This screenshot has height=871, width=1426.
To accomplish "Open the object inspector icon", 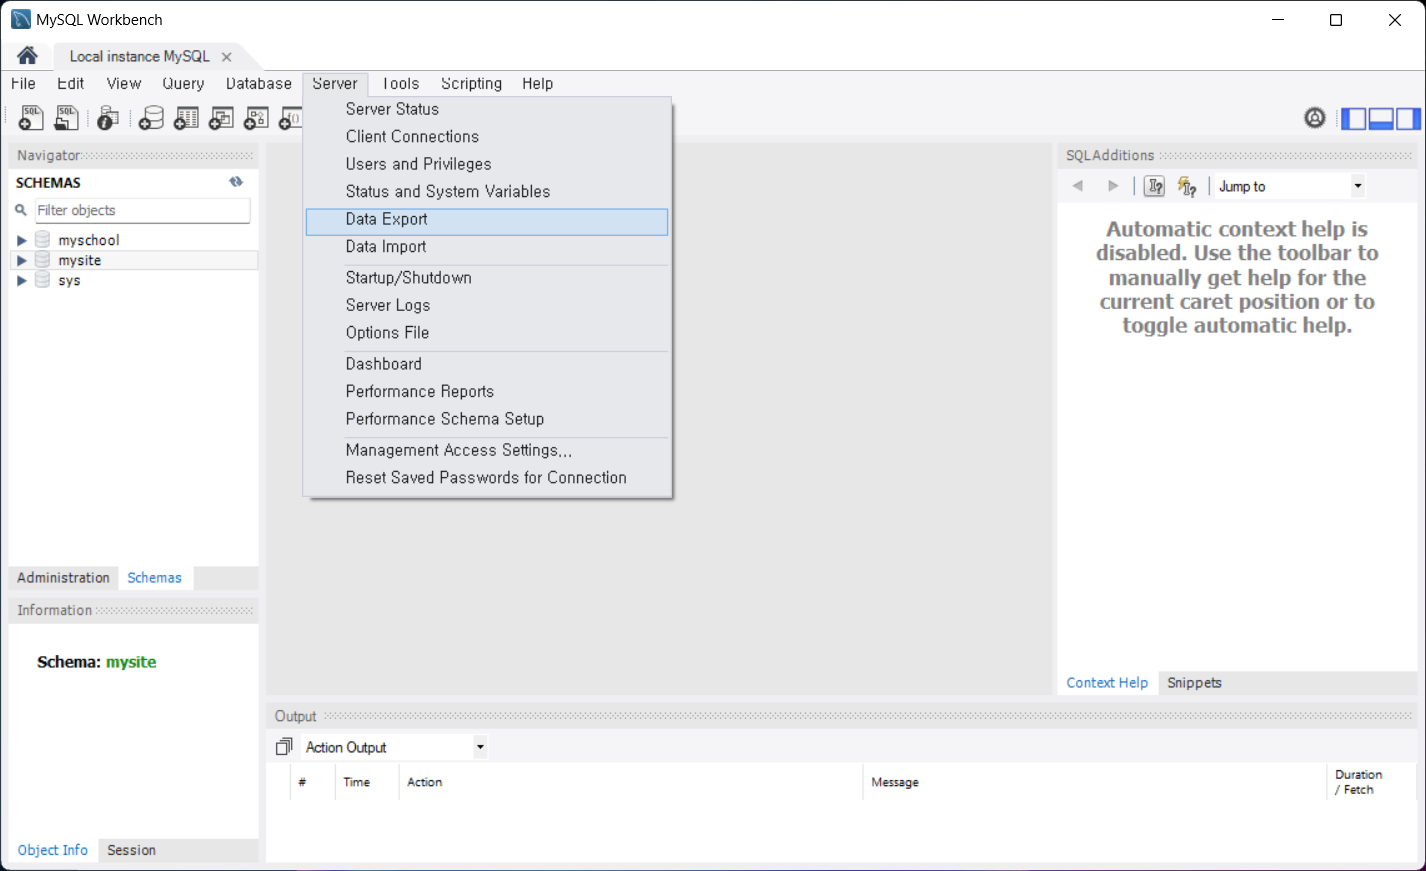I will point(108,118).
